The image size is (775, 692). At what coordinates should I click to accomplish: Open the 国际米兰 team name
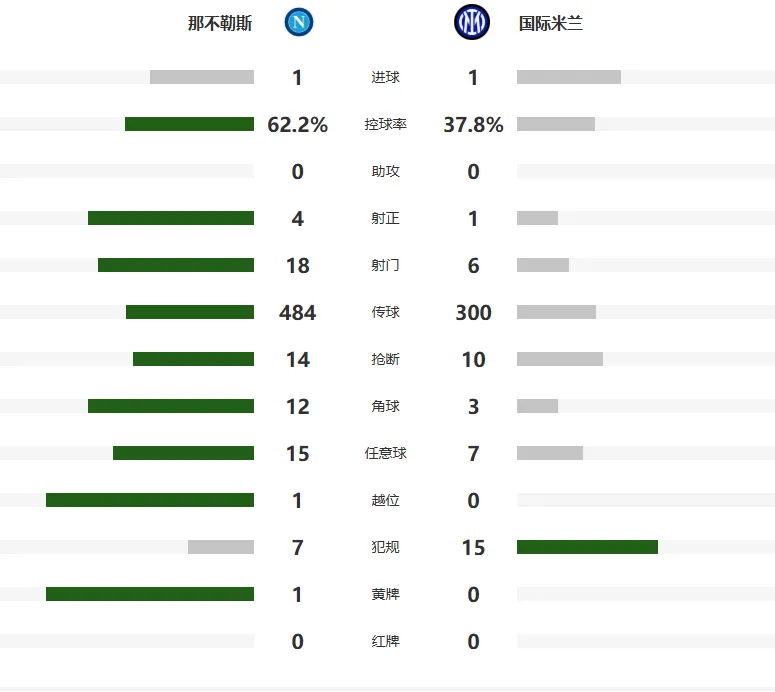551,23
